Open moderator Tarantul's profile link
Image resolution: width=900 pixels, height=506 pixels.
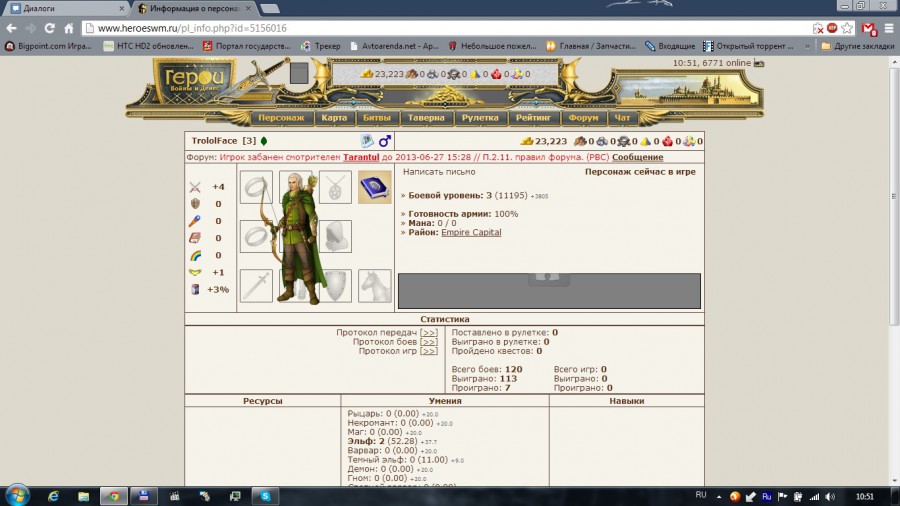[x=361, y=157]
